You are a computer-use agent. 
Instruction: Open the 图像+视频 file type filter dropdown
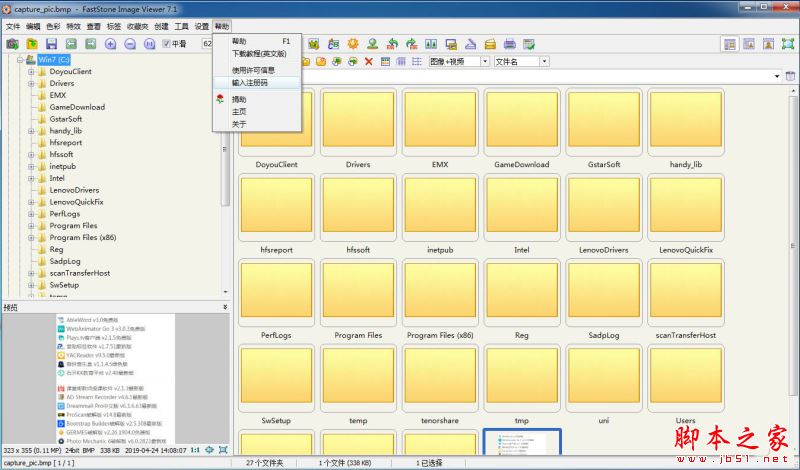point(485,61)
